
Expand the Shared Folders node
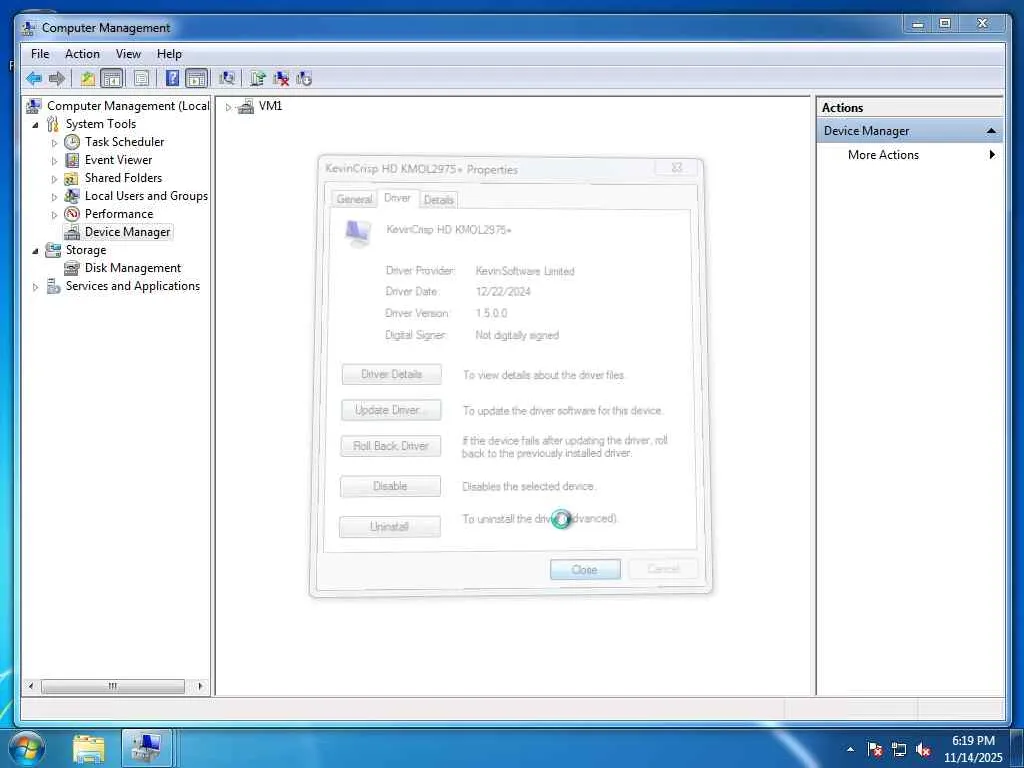[54, 179]
